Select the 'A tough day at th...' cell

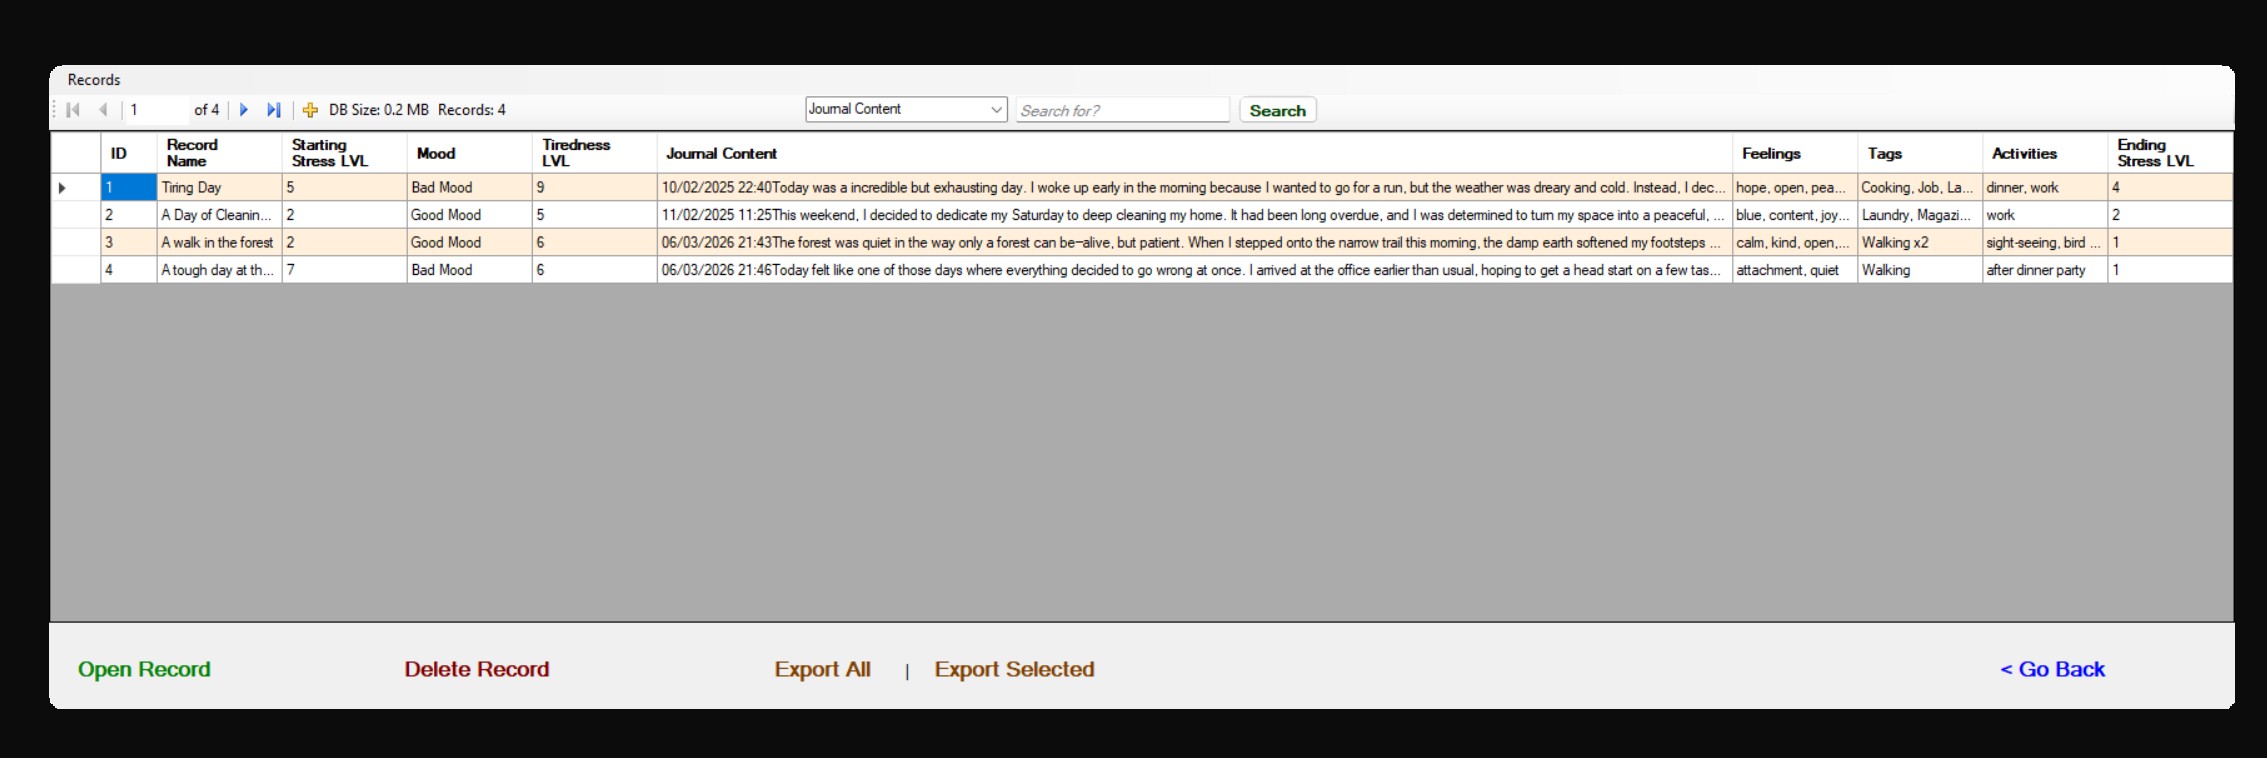click(219, 270)
